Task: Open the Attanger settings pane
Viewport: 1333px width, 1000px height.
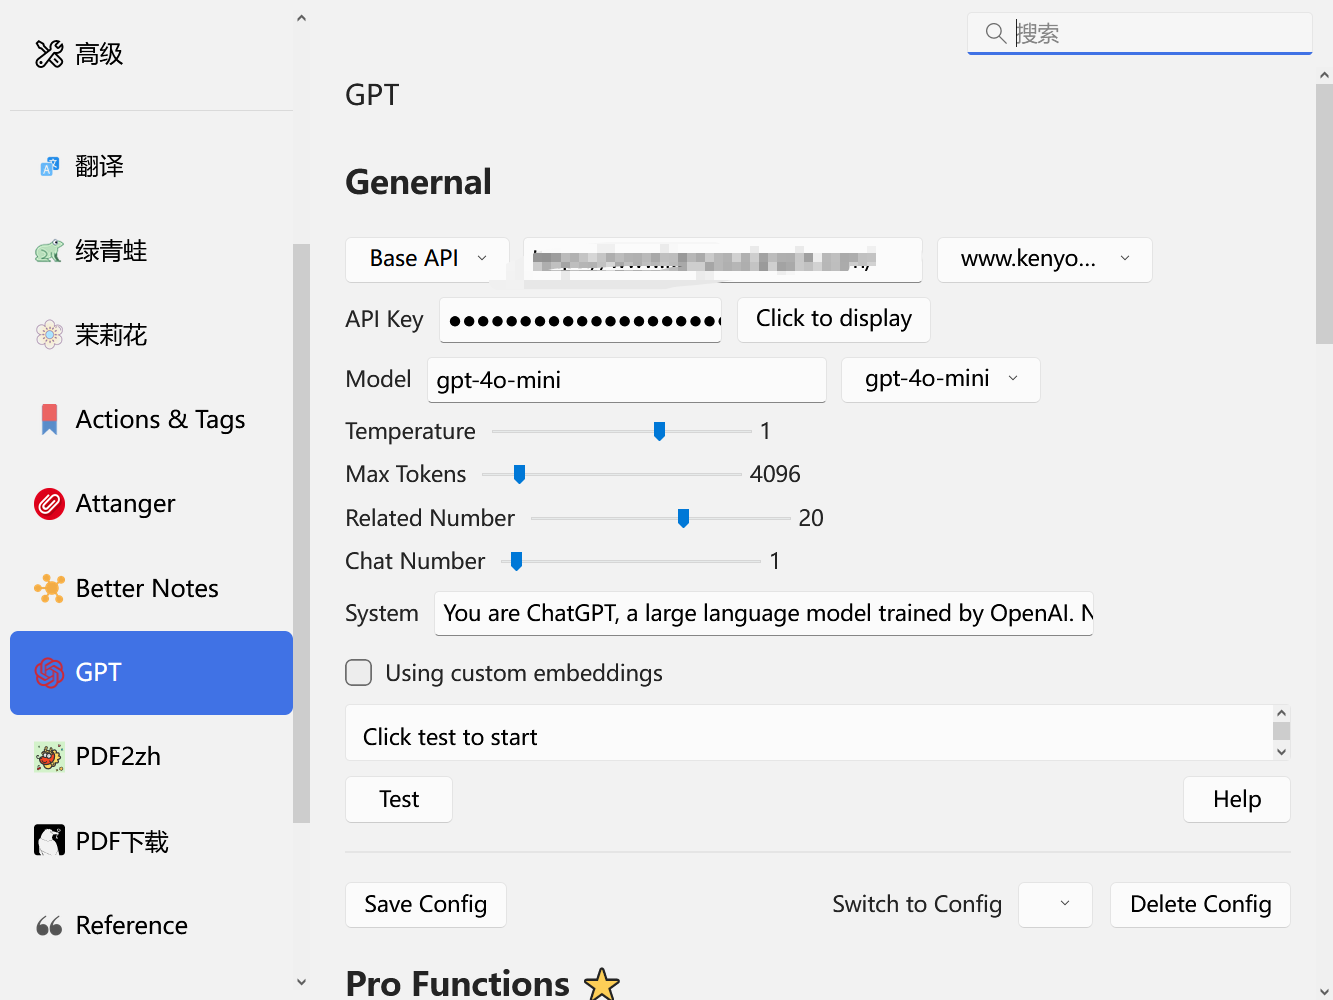Action: (151, 504)
